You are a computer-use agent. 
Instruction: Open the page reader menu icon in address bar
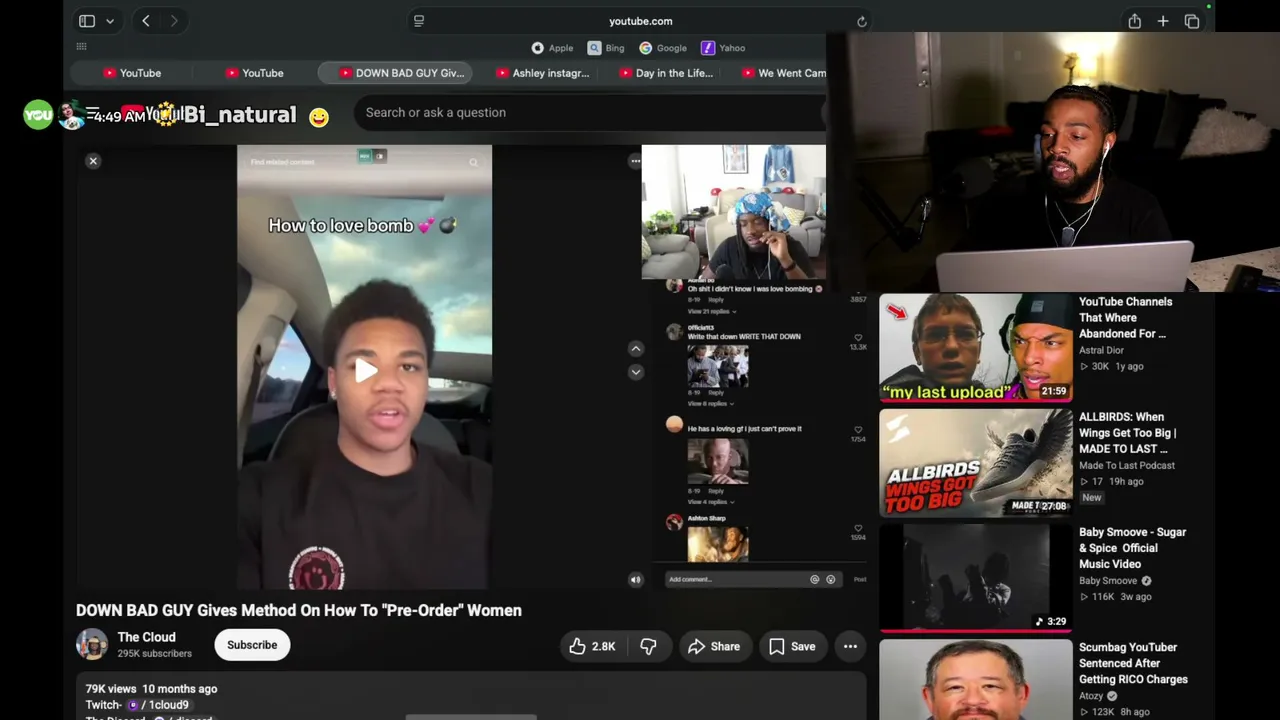coord(419,21)
